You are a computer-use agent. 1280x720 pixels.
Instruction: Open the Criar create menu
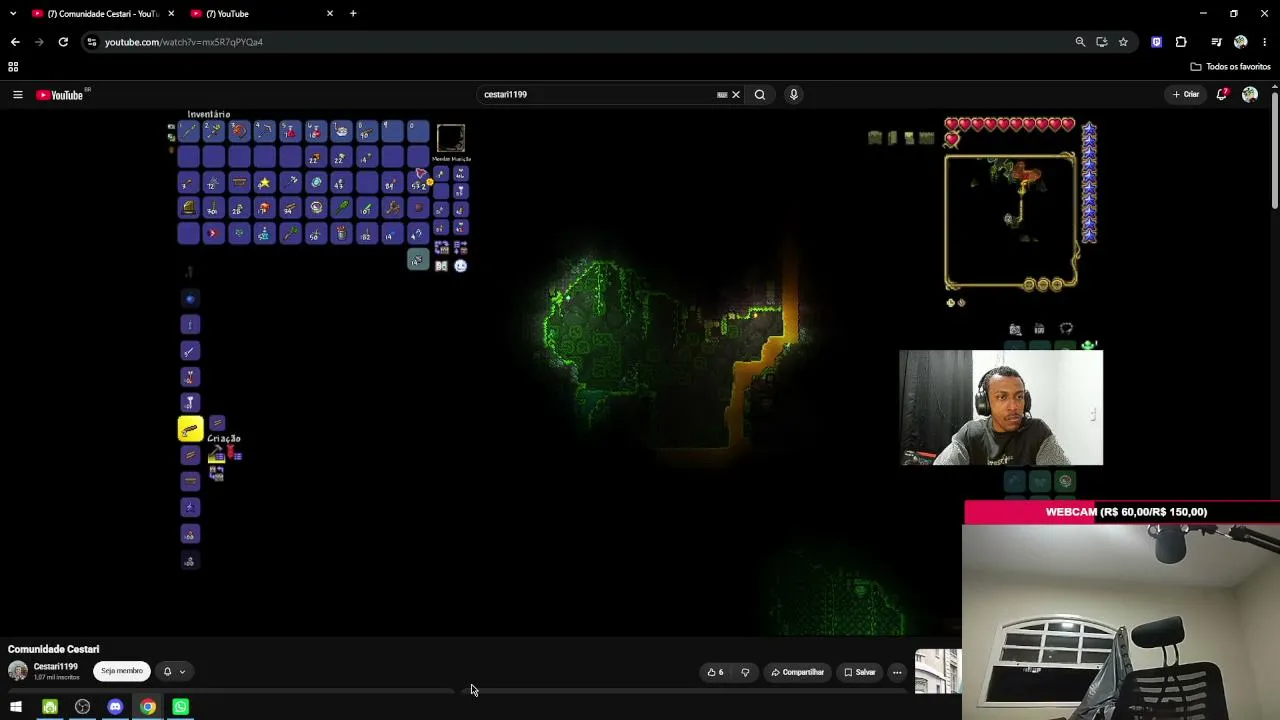1186,94
